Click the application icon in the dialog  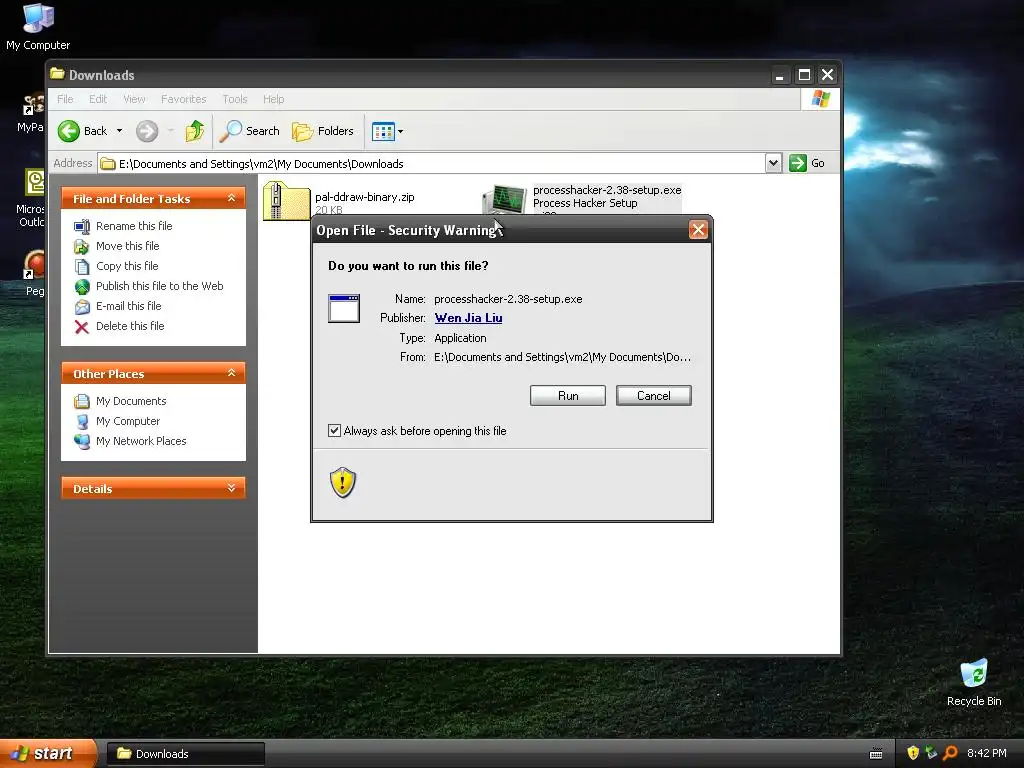click(344, 308)
